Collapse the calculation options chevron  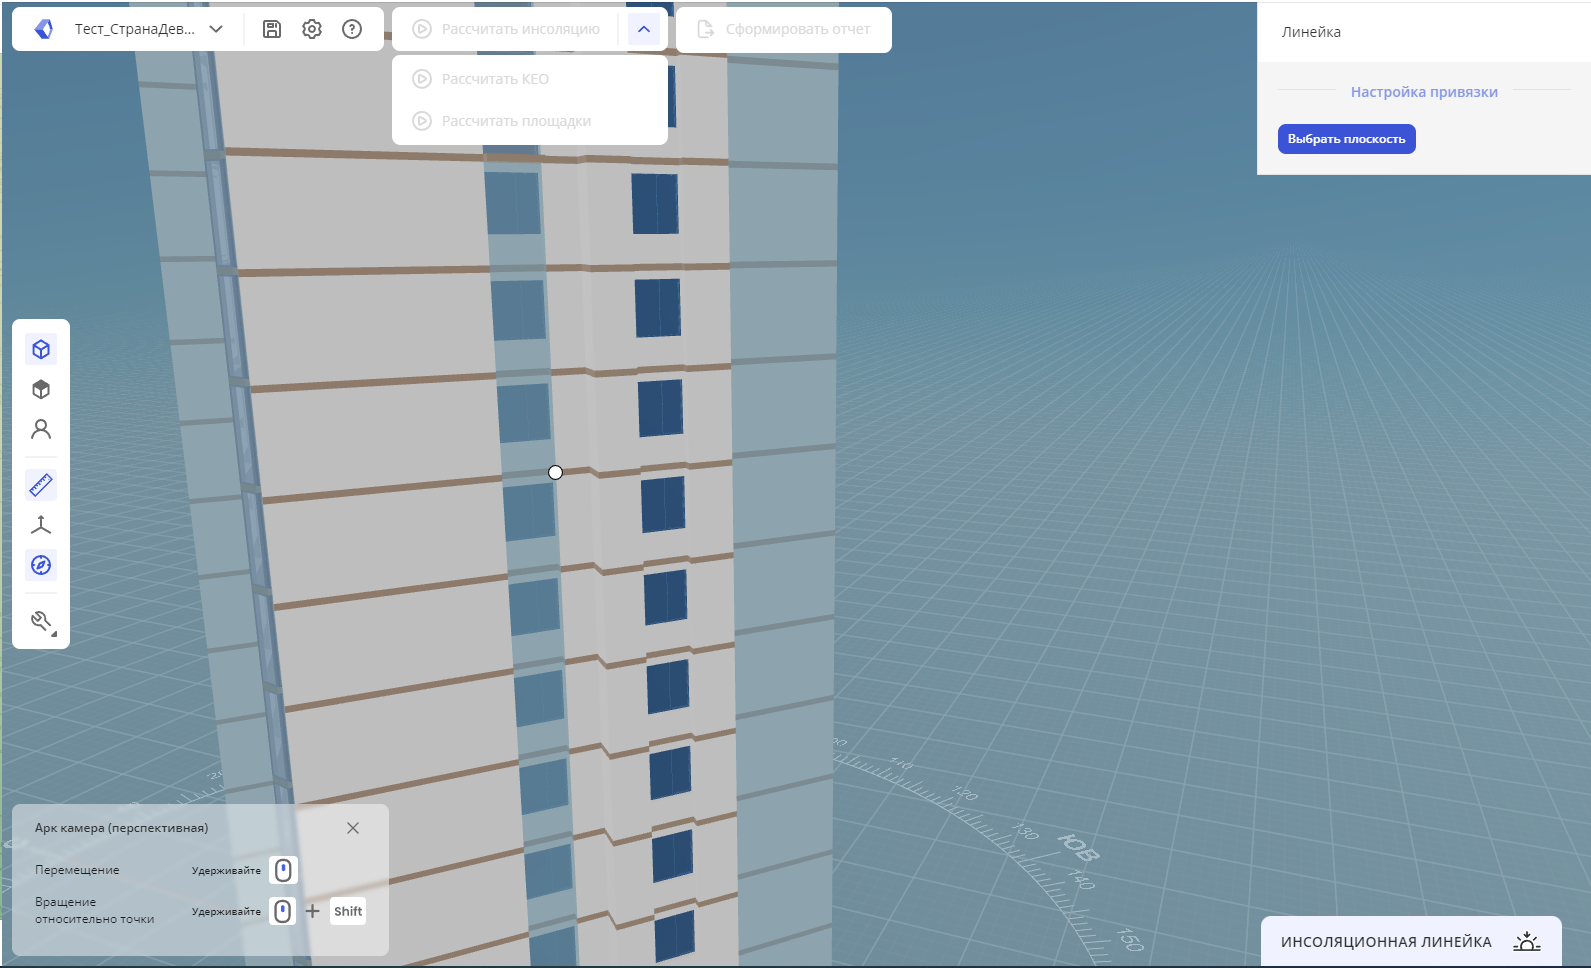tap(644, 29)
